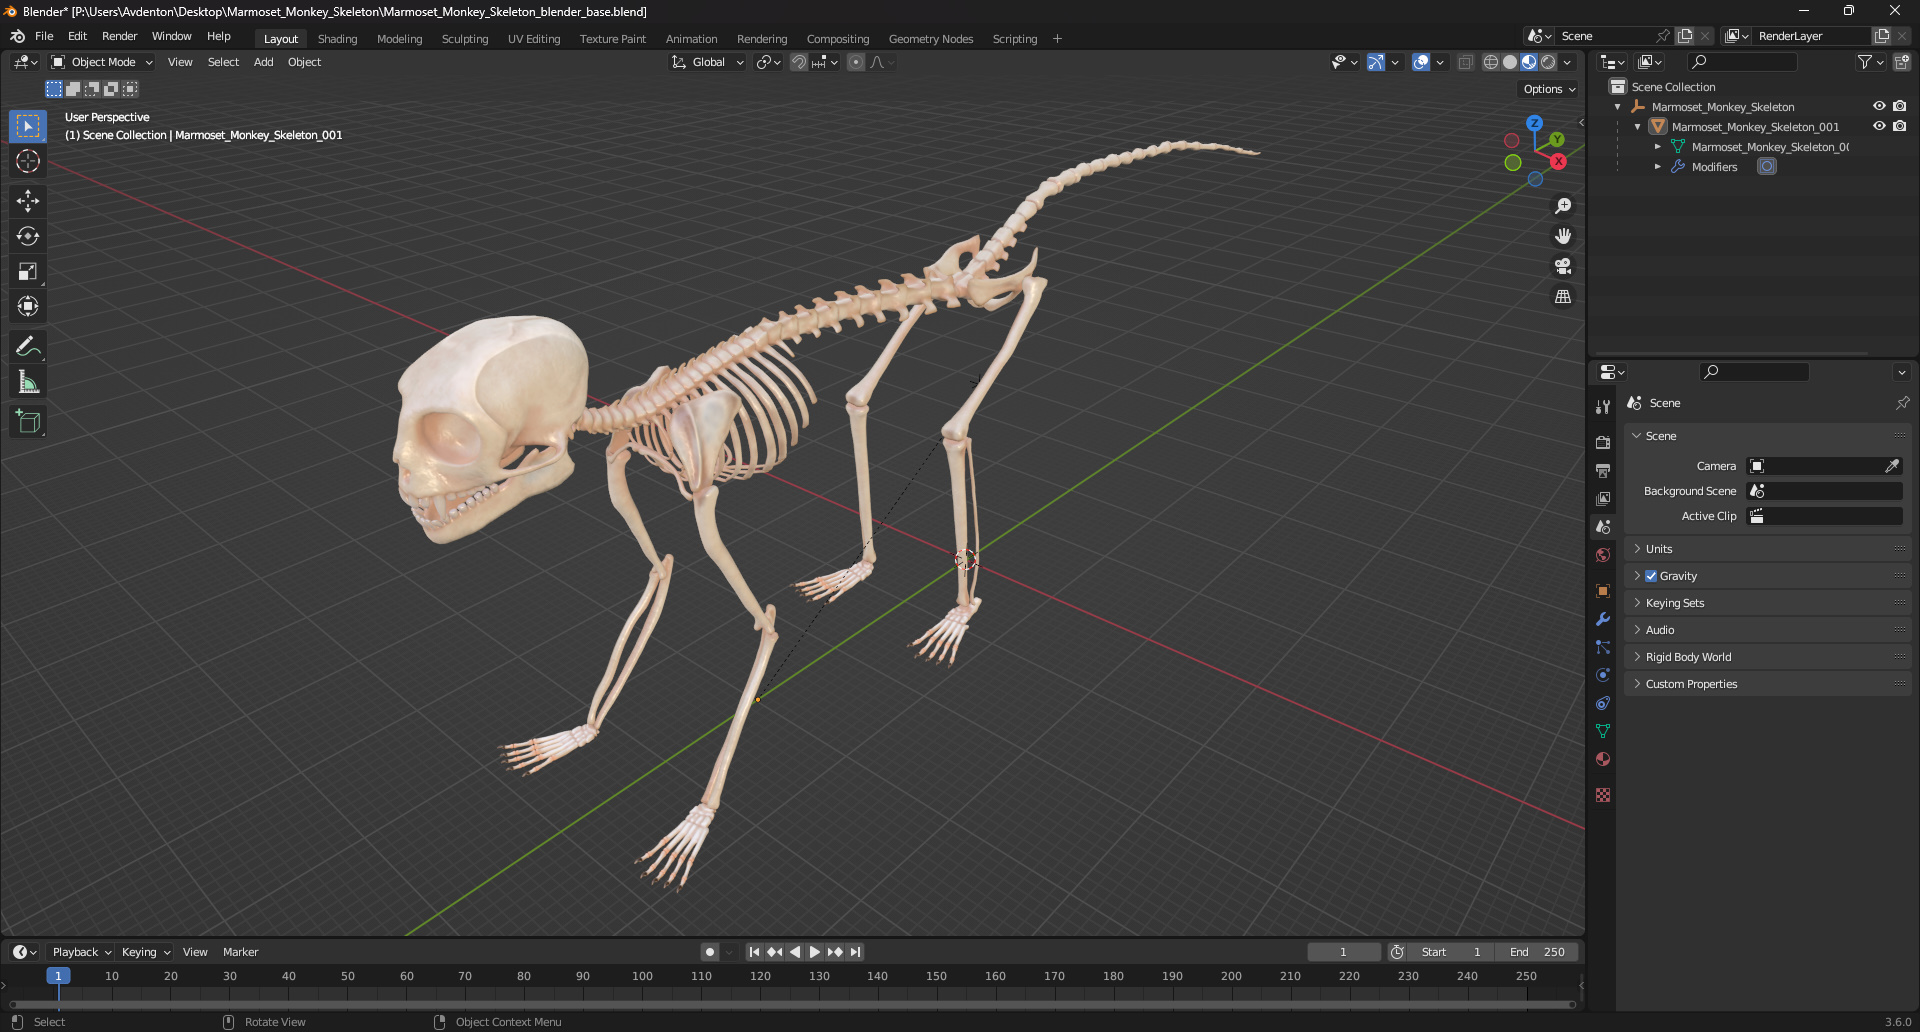1920x1032 pixels.
Task: Switch to the Geometry Nodes workspace
Action: (x=931, y=39)
